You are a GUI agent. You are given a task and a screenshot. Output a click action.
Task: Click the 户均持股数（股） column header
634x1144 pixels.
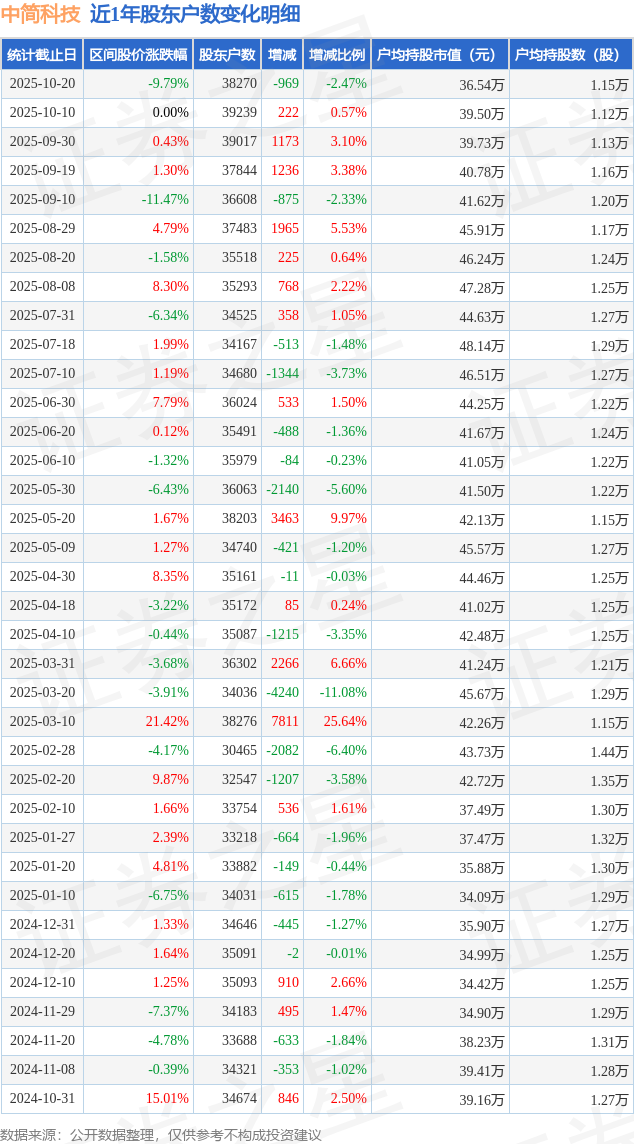click(570, 55)
